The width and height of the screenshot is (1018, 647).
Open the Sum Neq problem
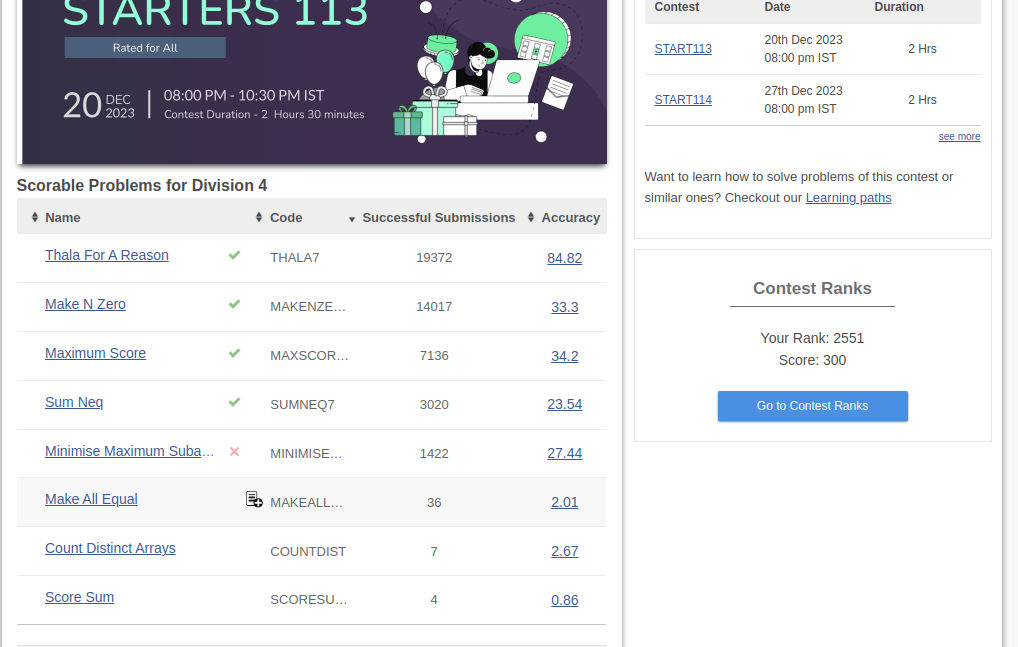click(x=74, y=402)
